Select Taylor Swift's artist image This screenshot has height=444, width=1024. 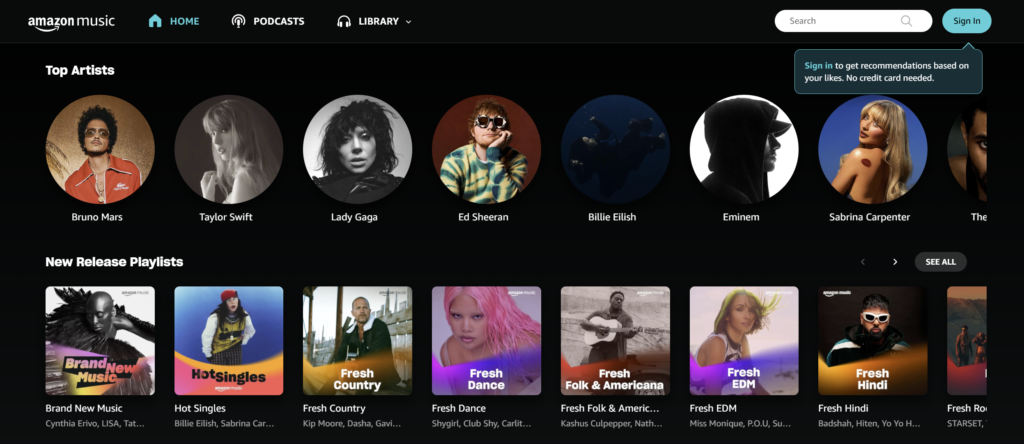click(229, 150)
